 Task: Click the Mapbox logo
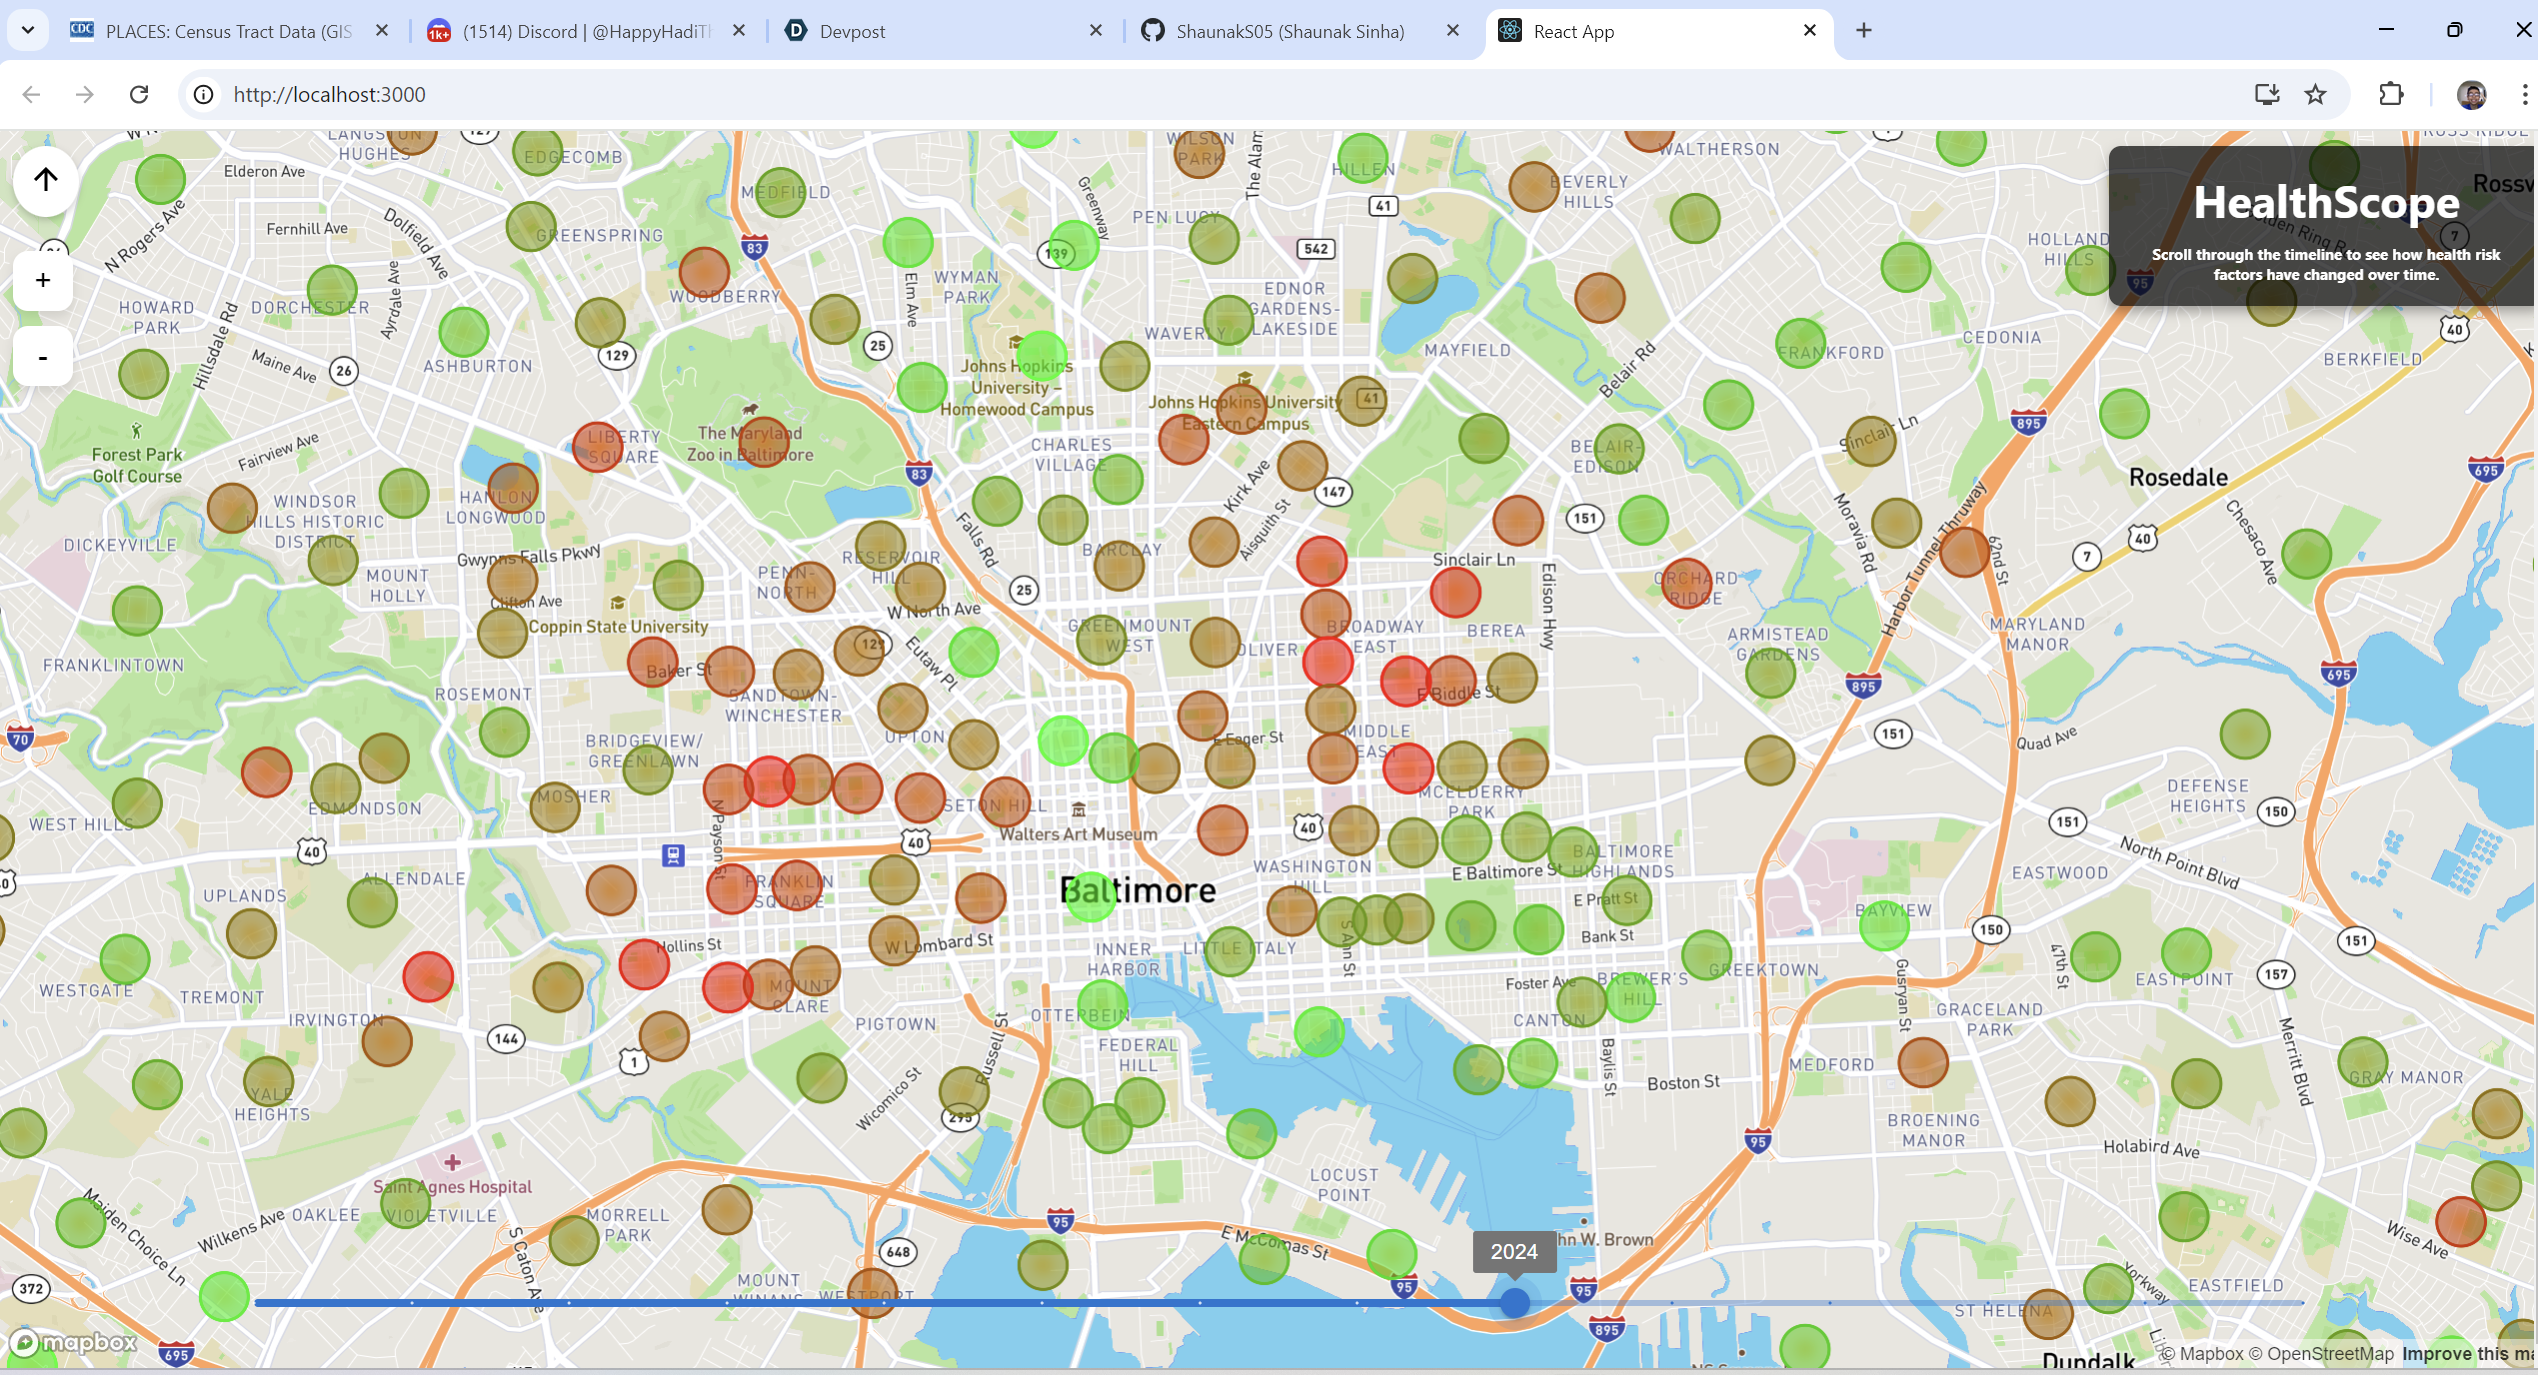74,1342
